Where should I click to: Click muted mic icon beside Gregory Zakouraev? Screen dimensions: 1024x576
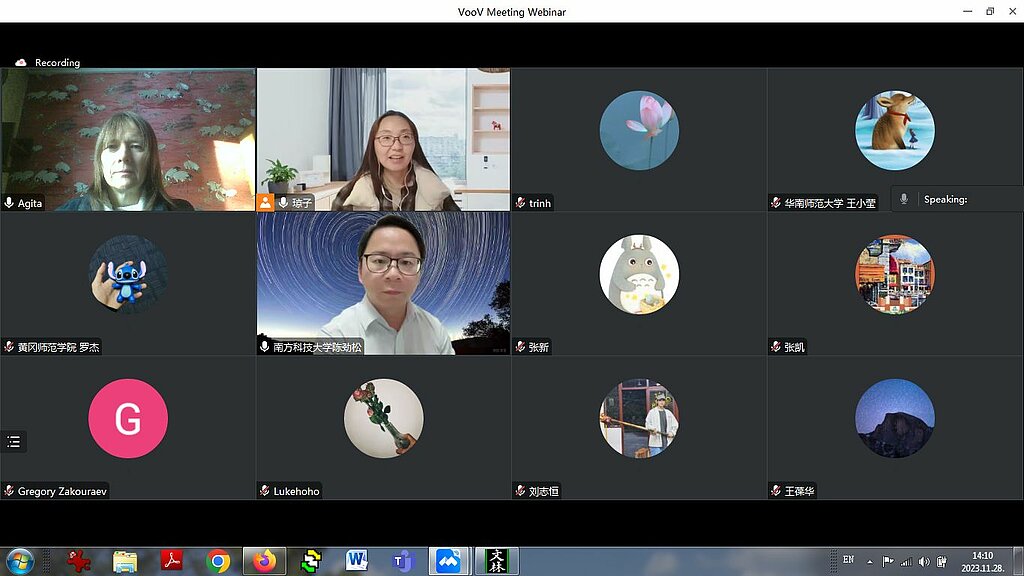pyautogui.click(x=9, y=491)
